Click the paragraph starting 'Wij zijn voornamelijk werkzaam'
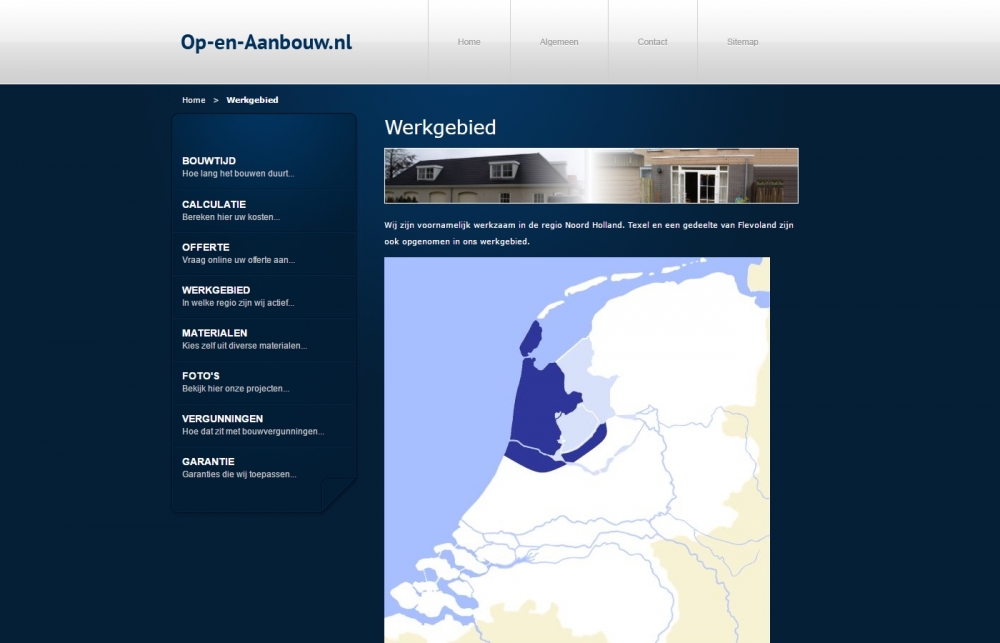The width and height of the screenshot is (1000, 643). click(589, 233)
